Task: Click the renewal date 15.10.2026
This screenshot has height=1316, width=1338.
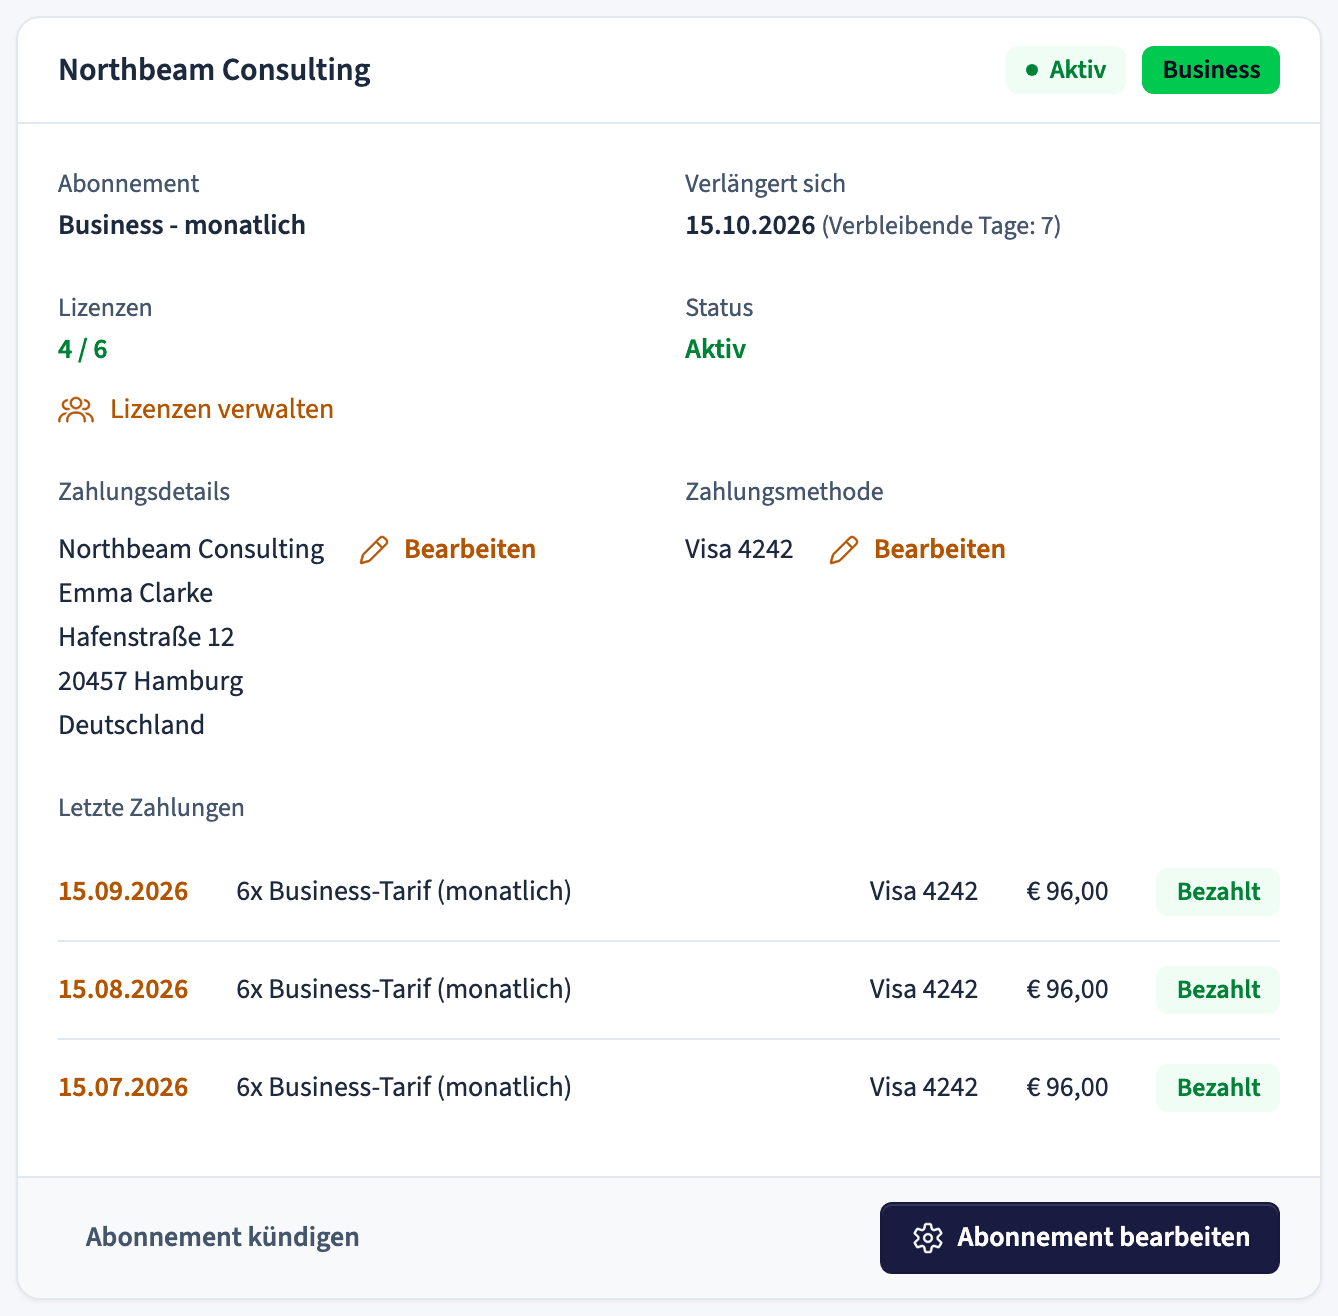Action: (x=750, y=225)
